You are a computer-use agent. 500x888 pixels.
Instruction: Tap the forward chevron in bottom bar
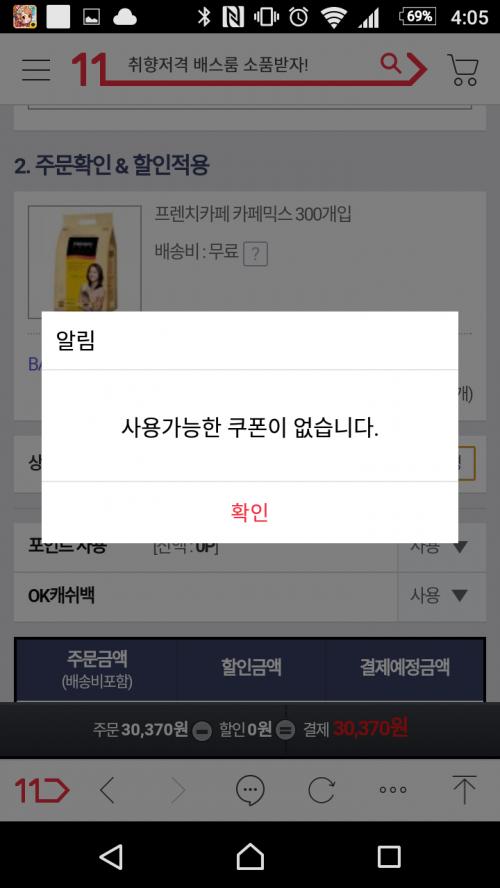coord(178,789)
